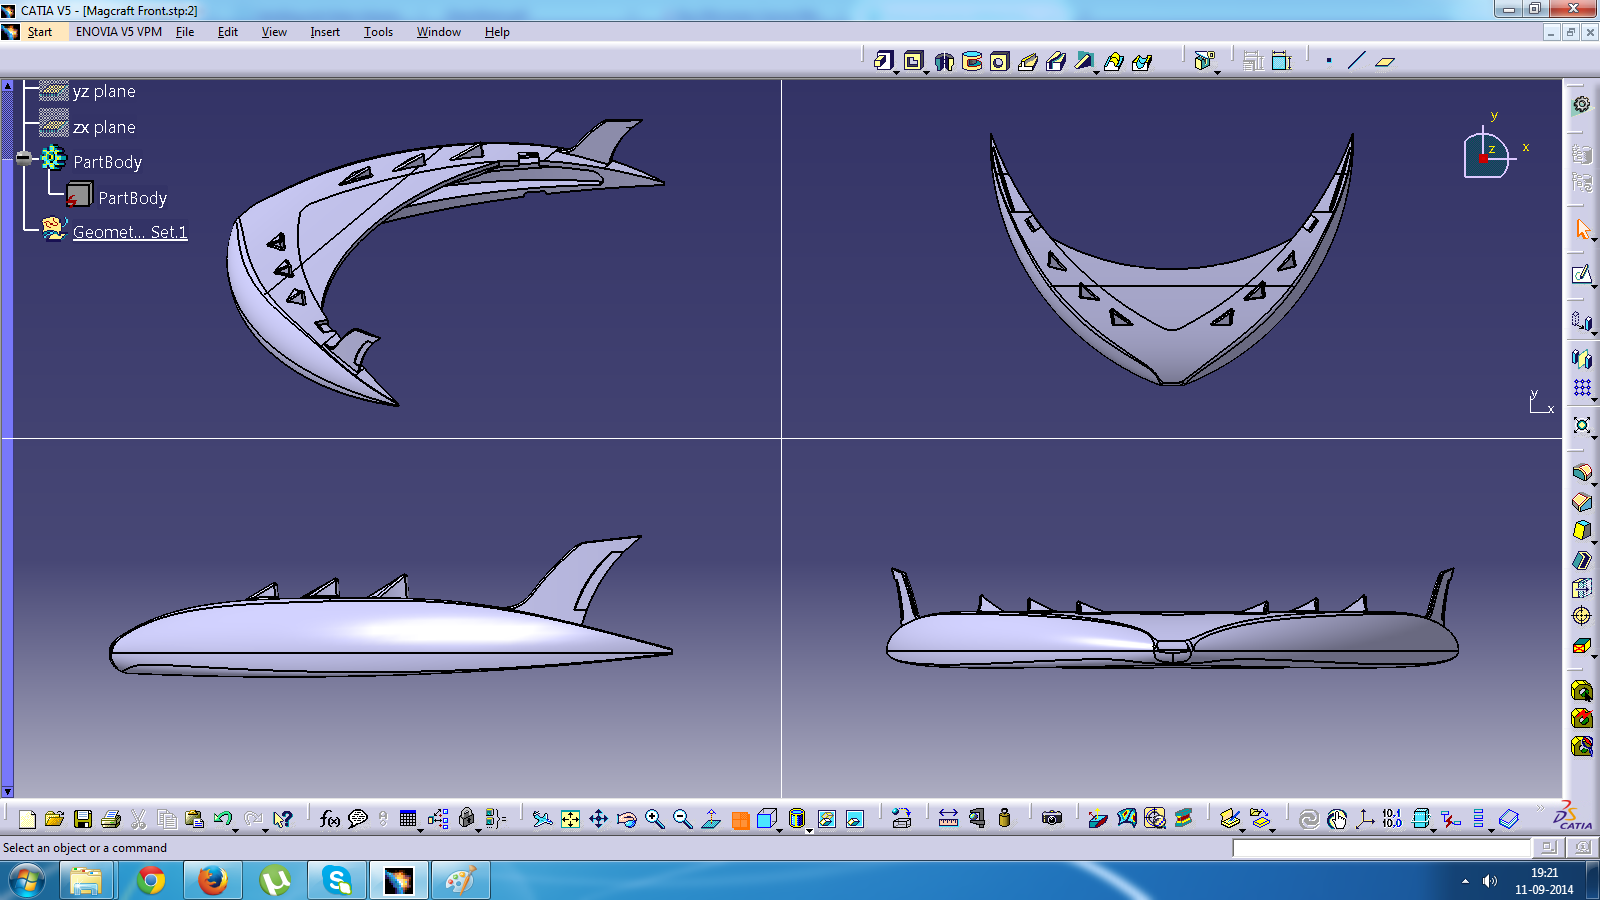Select the Stiffener tool
The image size is (1600, 900).
[x=1084, y=62]
